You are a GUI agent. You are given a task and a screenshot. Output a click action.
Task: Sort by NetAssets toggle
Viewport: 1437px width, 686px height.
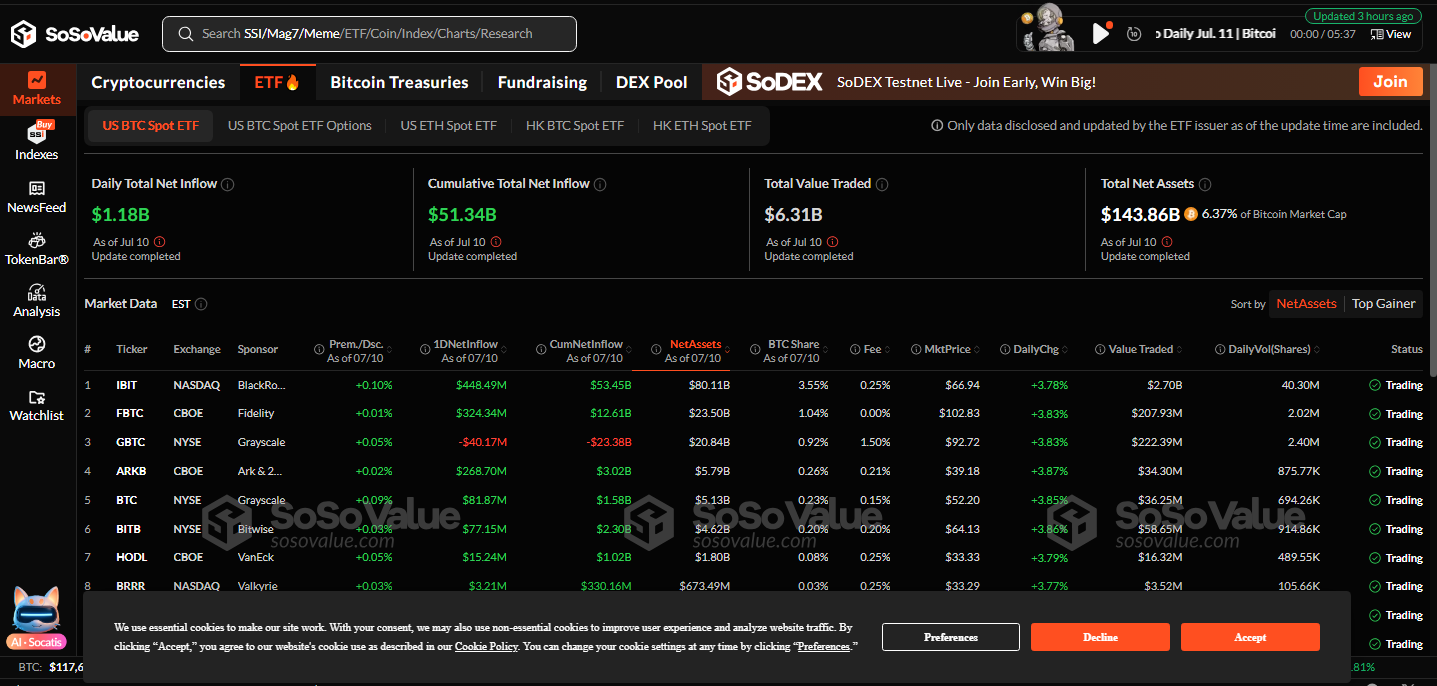[x=1306, y=304]
